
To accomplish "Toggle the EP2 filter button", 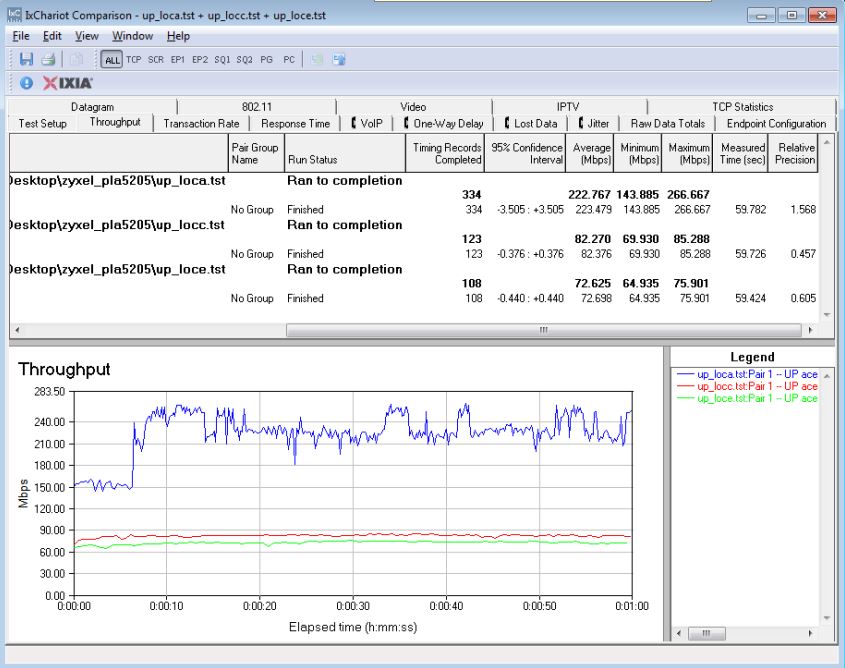I will tap(200, 60).
